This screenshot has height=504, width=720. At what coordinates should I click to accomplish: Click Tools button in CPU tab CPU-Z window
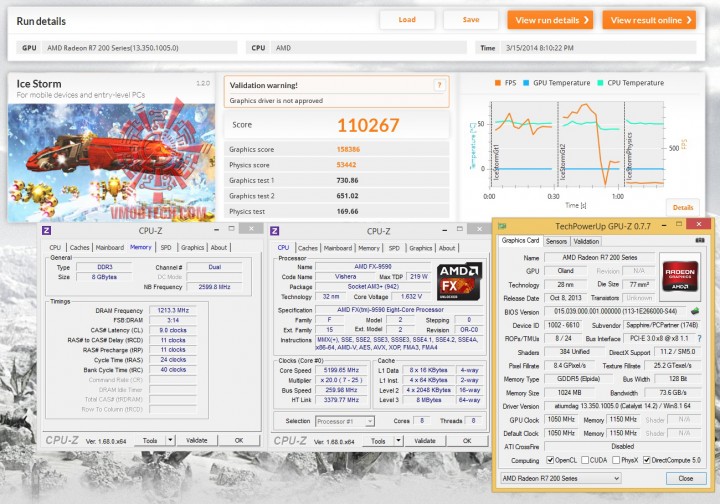tap(378, 441)
